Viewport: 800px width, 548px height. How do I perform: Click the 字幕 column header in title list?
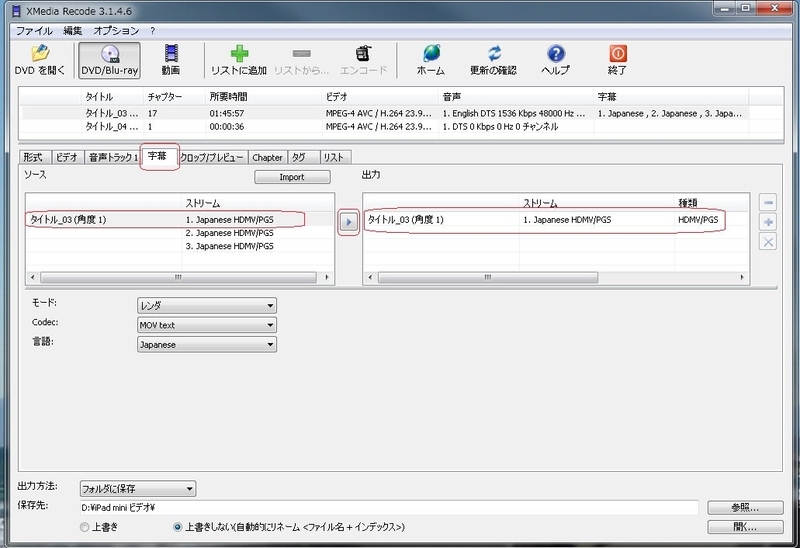pyautogui.click(x=671, y=96)
